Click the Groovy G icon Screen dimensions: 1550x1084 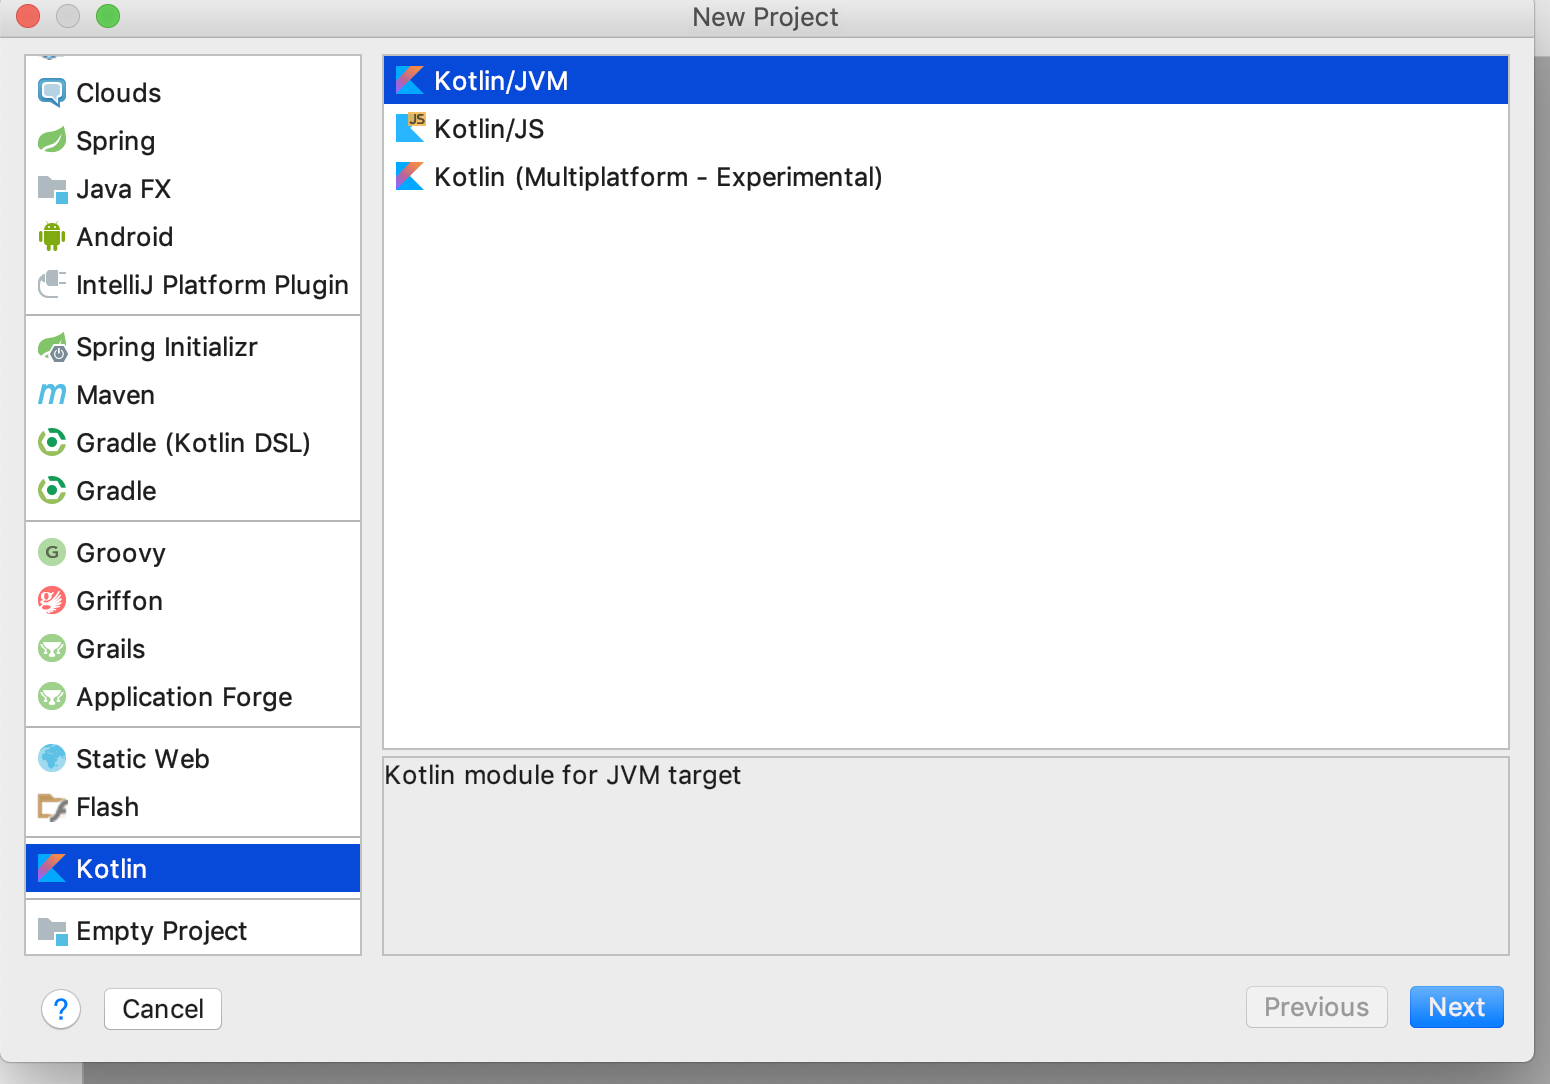click(x=52, y=553)
